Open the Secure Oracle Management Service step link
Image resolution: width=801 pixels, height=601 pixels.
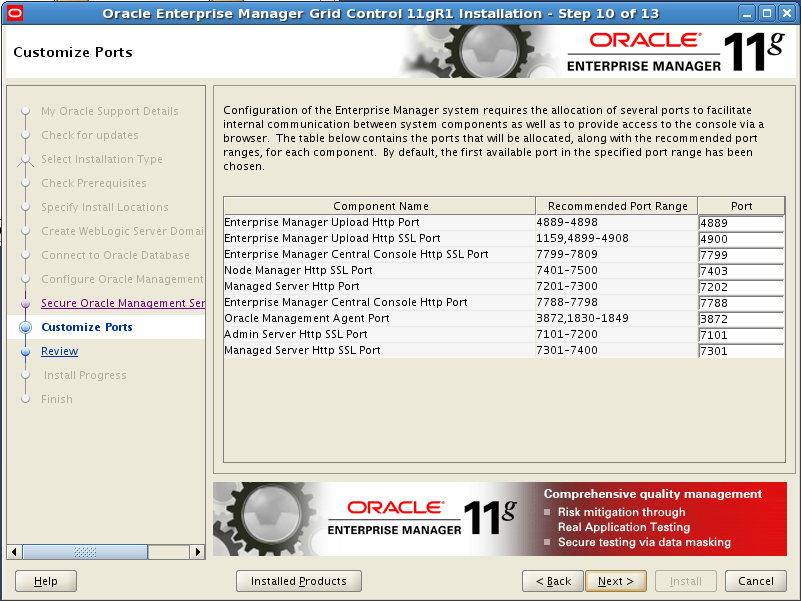click(x=123, y=303)
